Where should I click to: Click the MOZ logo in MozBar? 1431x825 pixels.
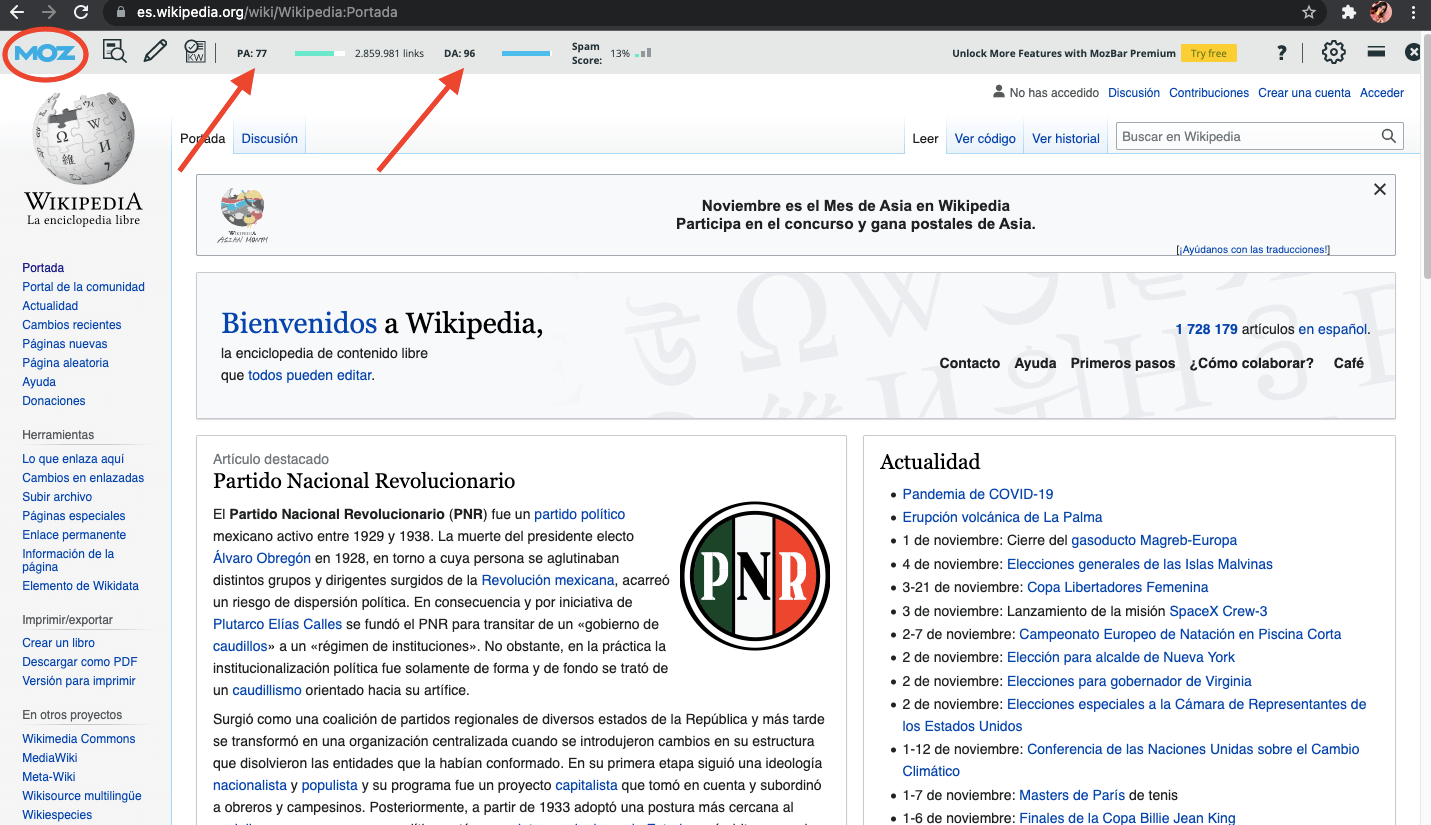(x=46, y=53)
